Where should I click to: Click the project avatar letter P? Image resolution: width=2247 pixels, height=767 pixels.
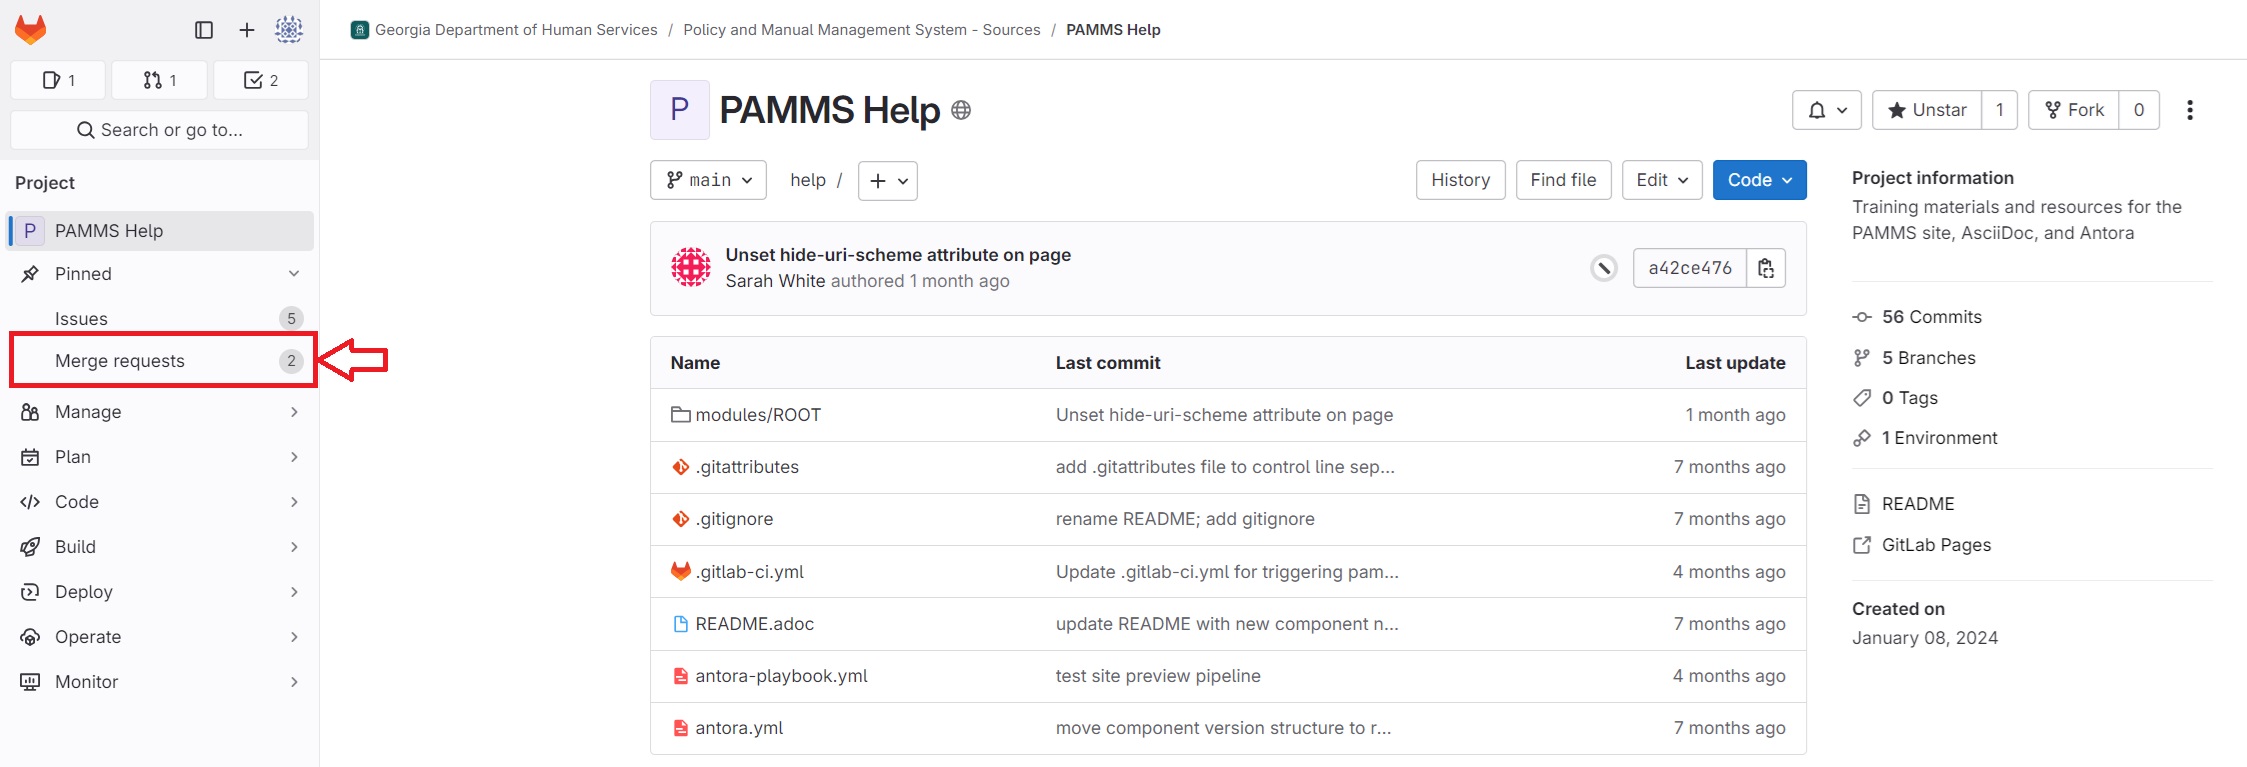(680, 110)
